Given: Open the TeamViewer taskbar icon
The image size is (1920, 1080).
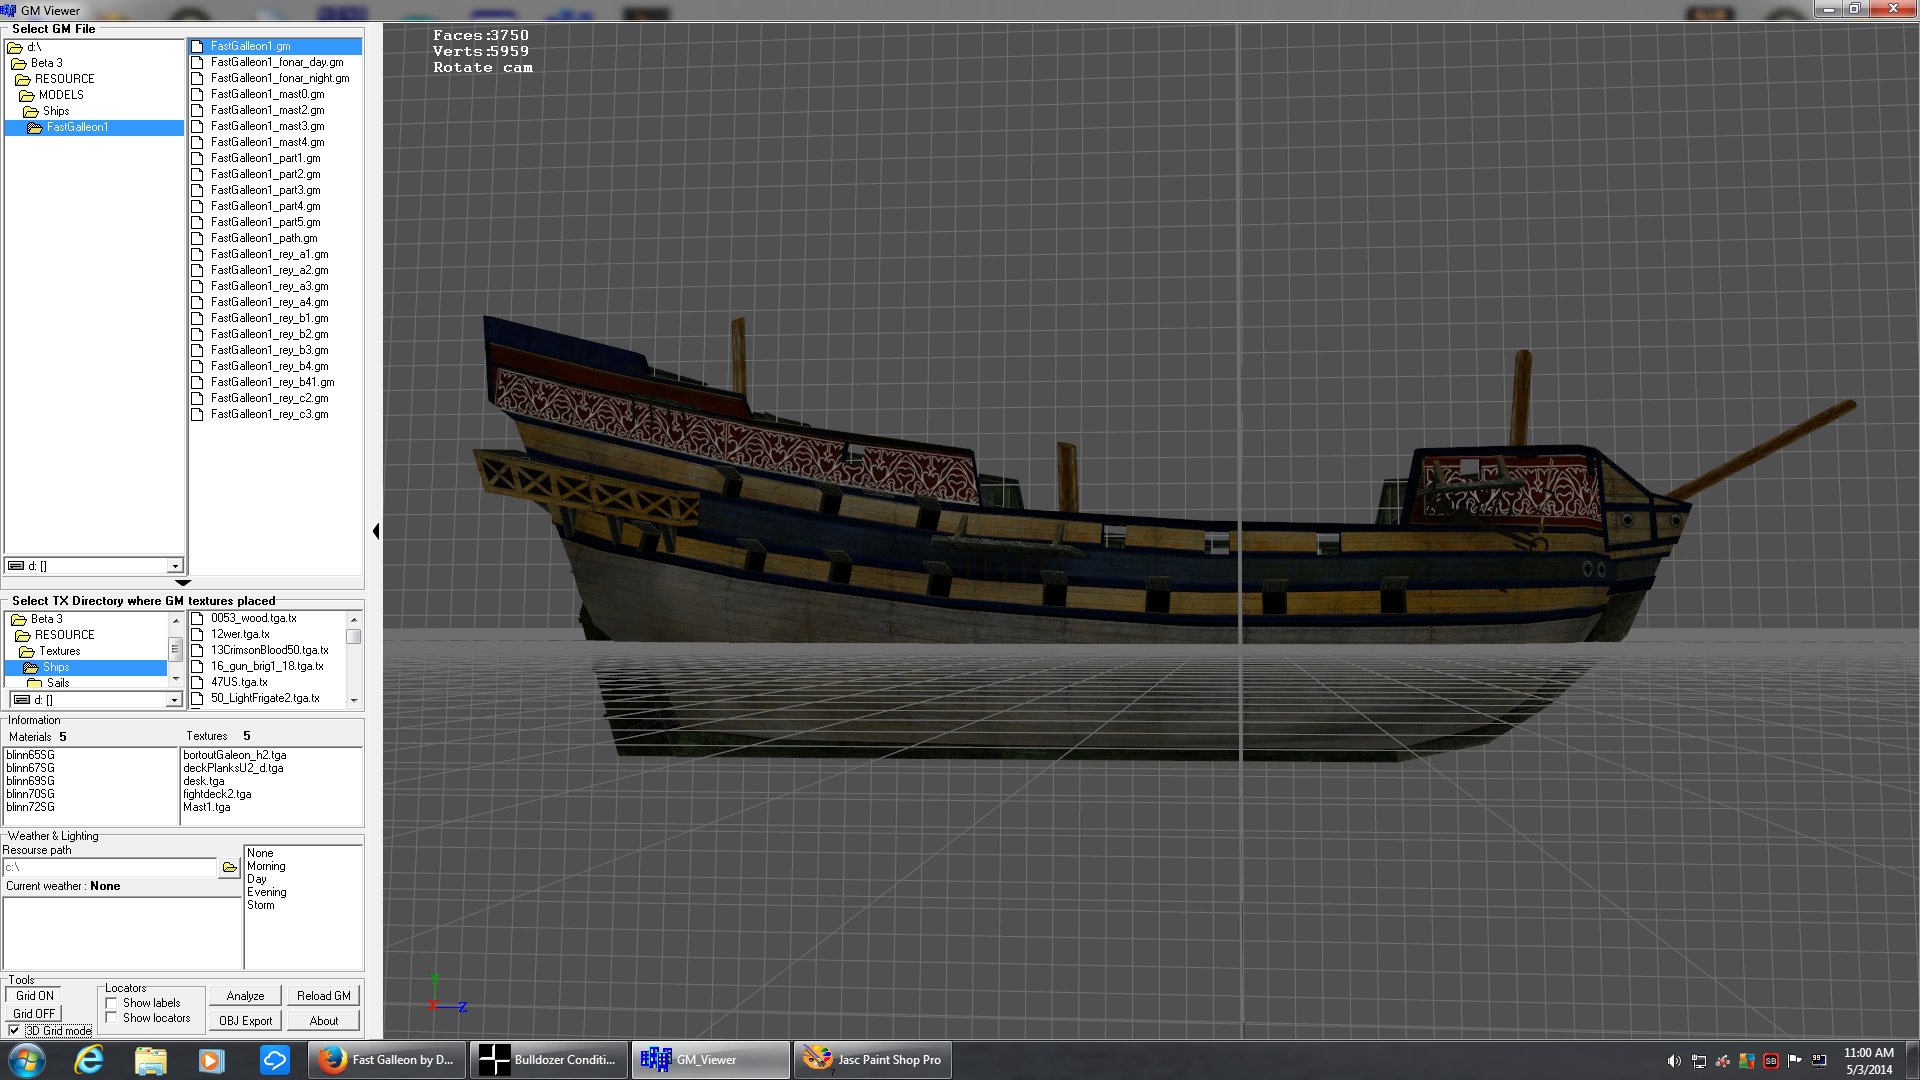Looking at the screenshot, I should tap(274, 1060).
